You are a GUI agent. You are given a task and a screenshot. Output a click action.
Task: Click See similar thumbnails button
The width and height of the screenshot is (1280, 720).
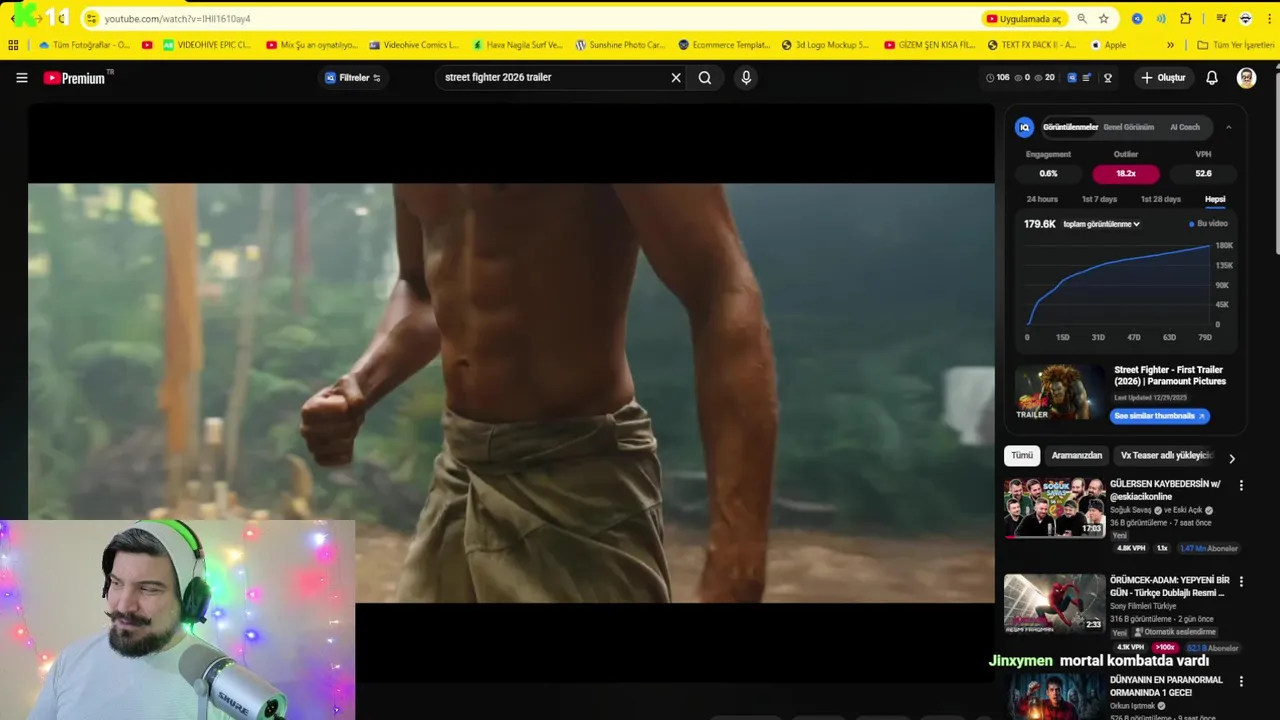point(1160,416)
